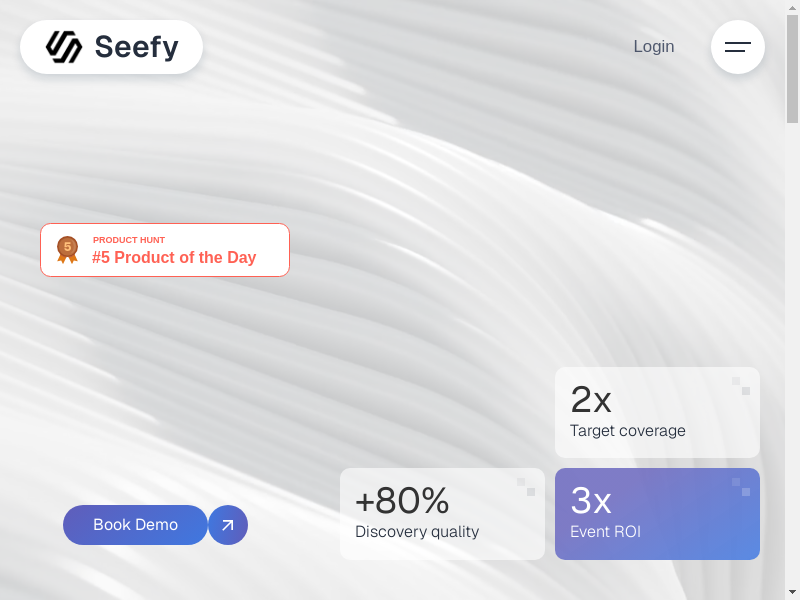Viewport: 800px width, 600px height.
Task: Click the small "PRODUCT HUNT" label text
Action: 129,240
